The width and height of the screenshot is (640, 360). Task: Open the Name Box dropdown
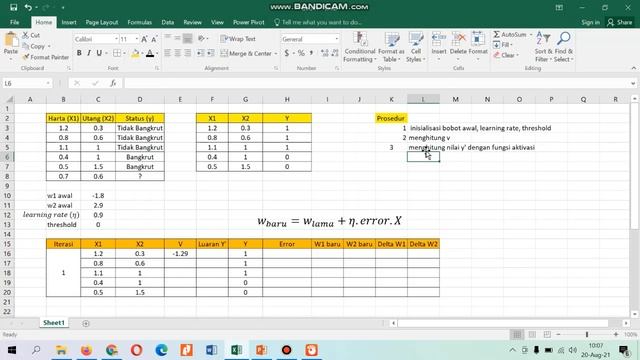pyautogui.click(x=48, y=83)
